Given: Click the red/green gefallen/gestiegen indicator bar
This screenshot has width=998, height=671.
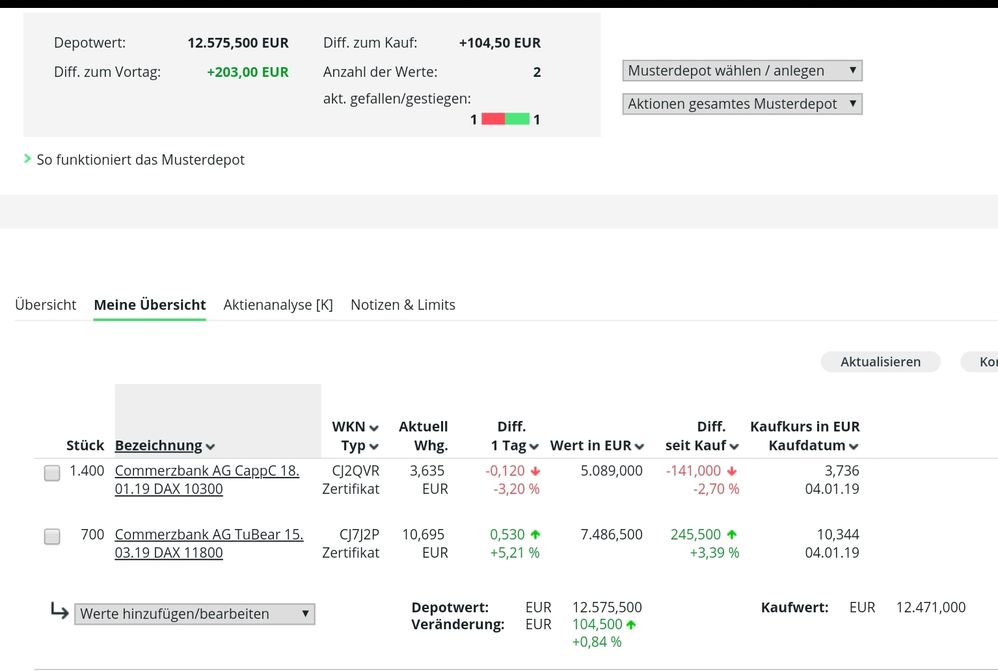Looking at the screenshot, I should pyautogui.click(x=505, y=118).
